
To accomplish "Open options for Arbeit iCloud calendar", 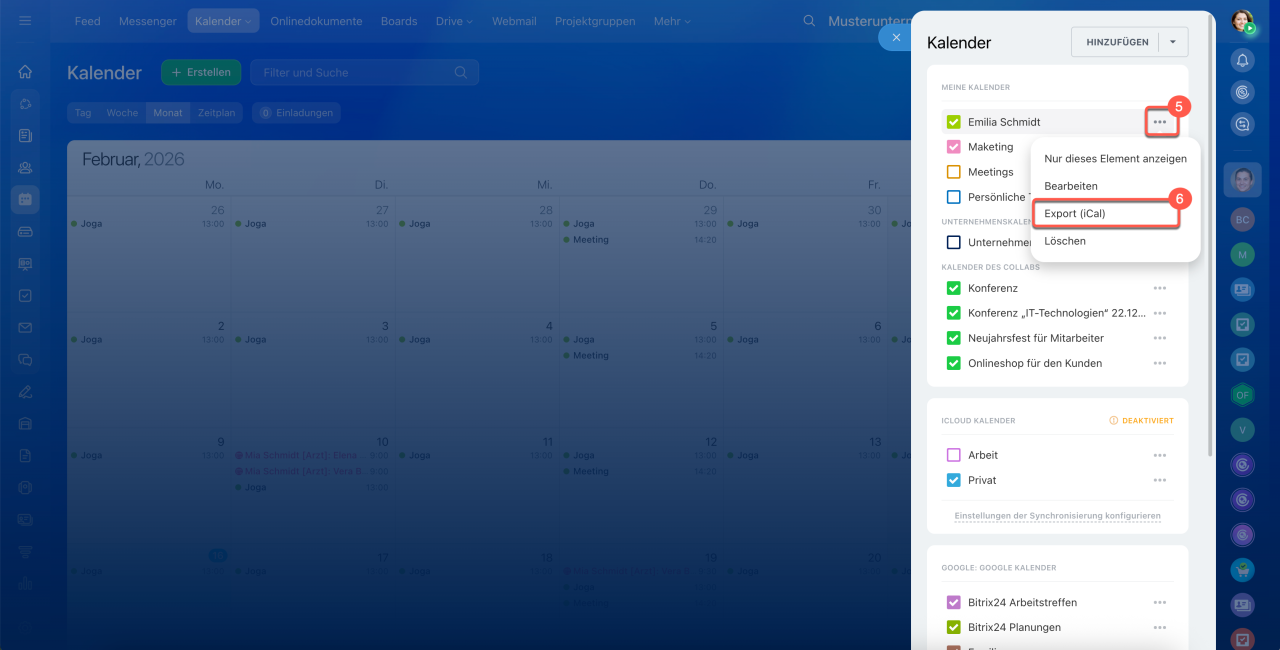I will [1159, 455].
